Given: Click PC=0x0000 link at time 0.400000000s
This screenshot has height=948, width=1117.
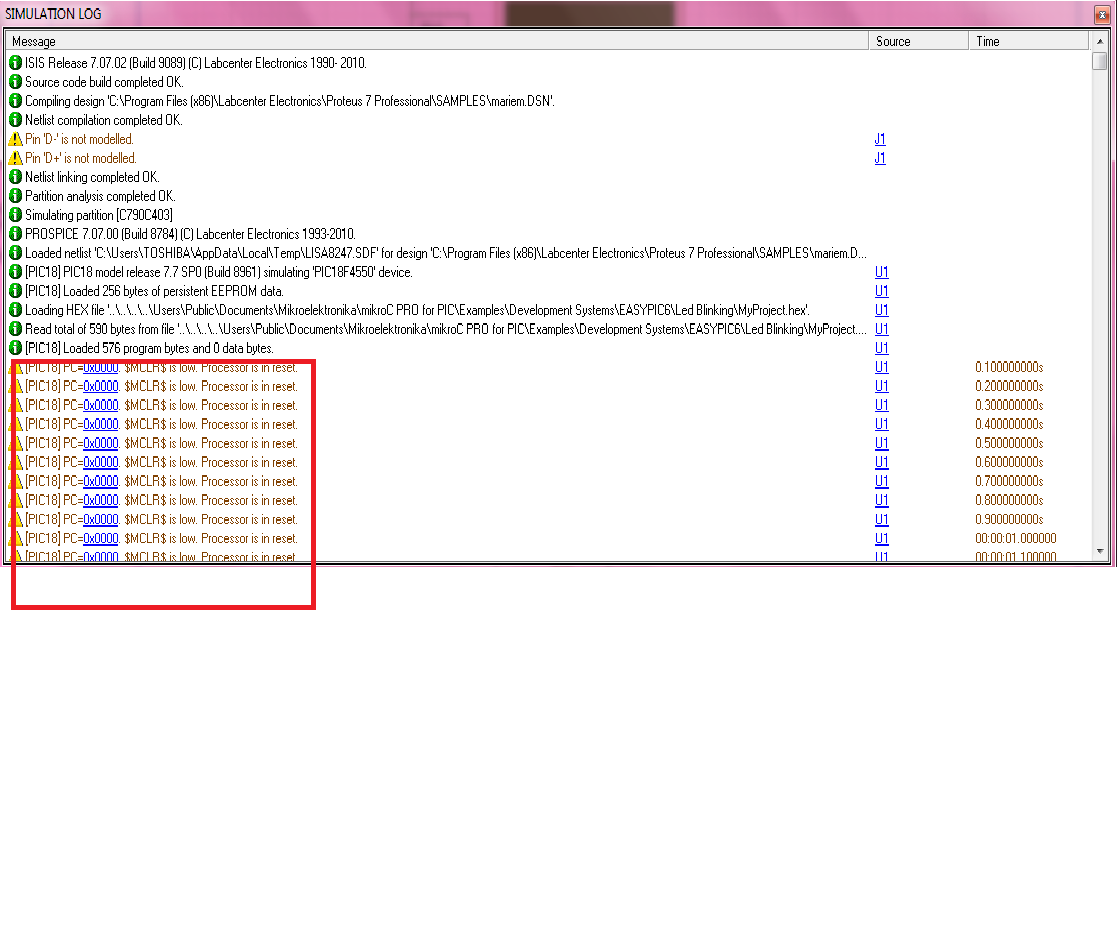Looking at the screenshot, I should (x=100, y=424).
